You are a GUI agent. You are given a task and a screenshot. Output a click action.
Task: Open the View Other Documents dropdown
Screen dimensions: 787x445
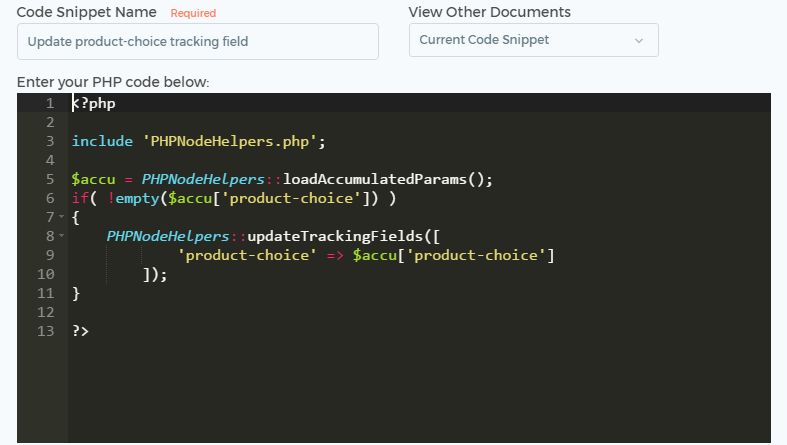pos(534,40)
